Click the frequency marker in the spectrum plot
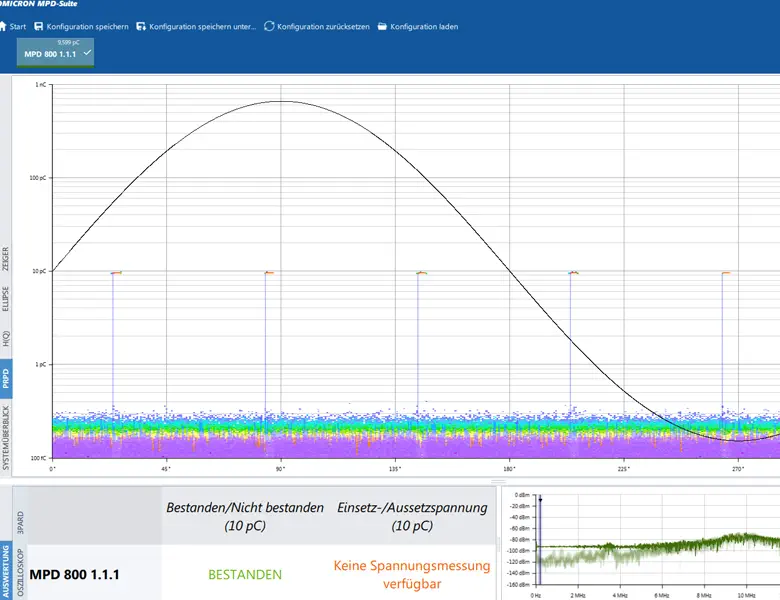780x600 pixels. click(540, 498)
